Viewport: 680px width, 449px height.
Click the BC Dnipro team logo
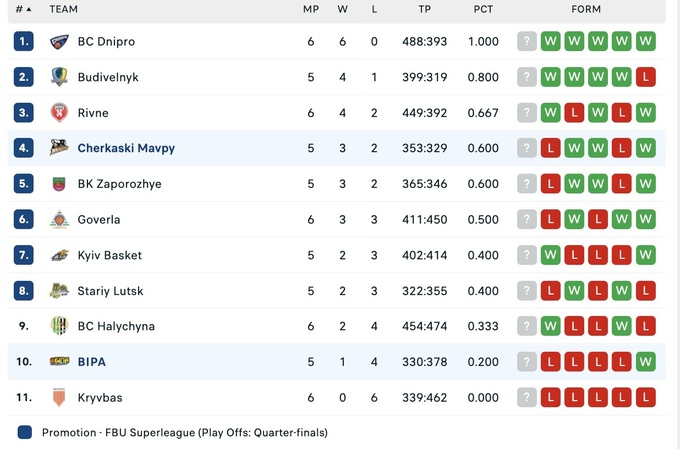pyautogui.click(x=59, y=42)
